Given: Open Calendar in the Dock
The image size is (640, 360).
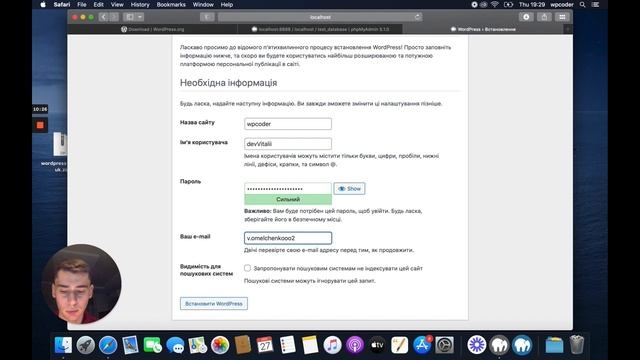Looking at the screenshot, I should click(x=265, y=345).
